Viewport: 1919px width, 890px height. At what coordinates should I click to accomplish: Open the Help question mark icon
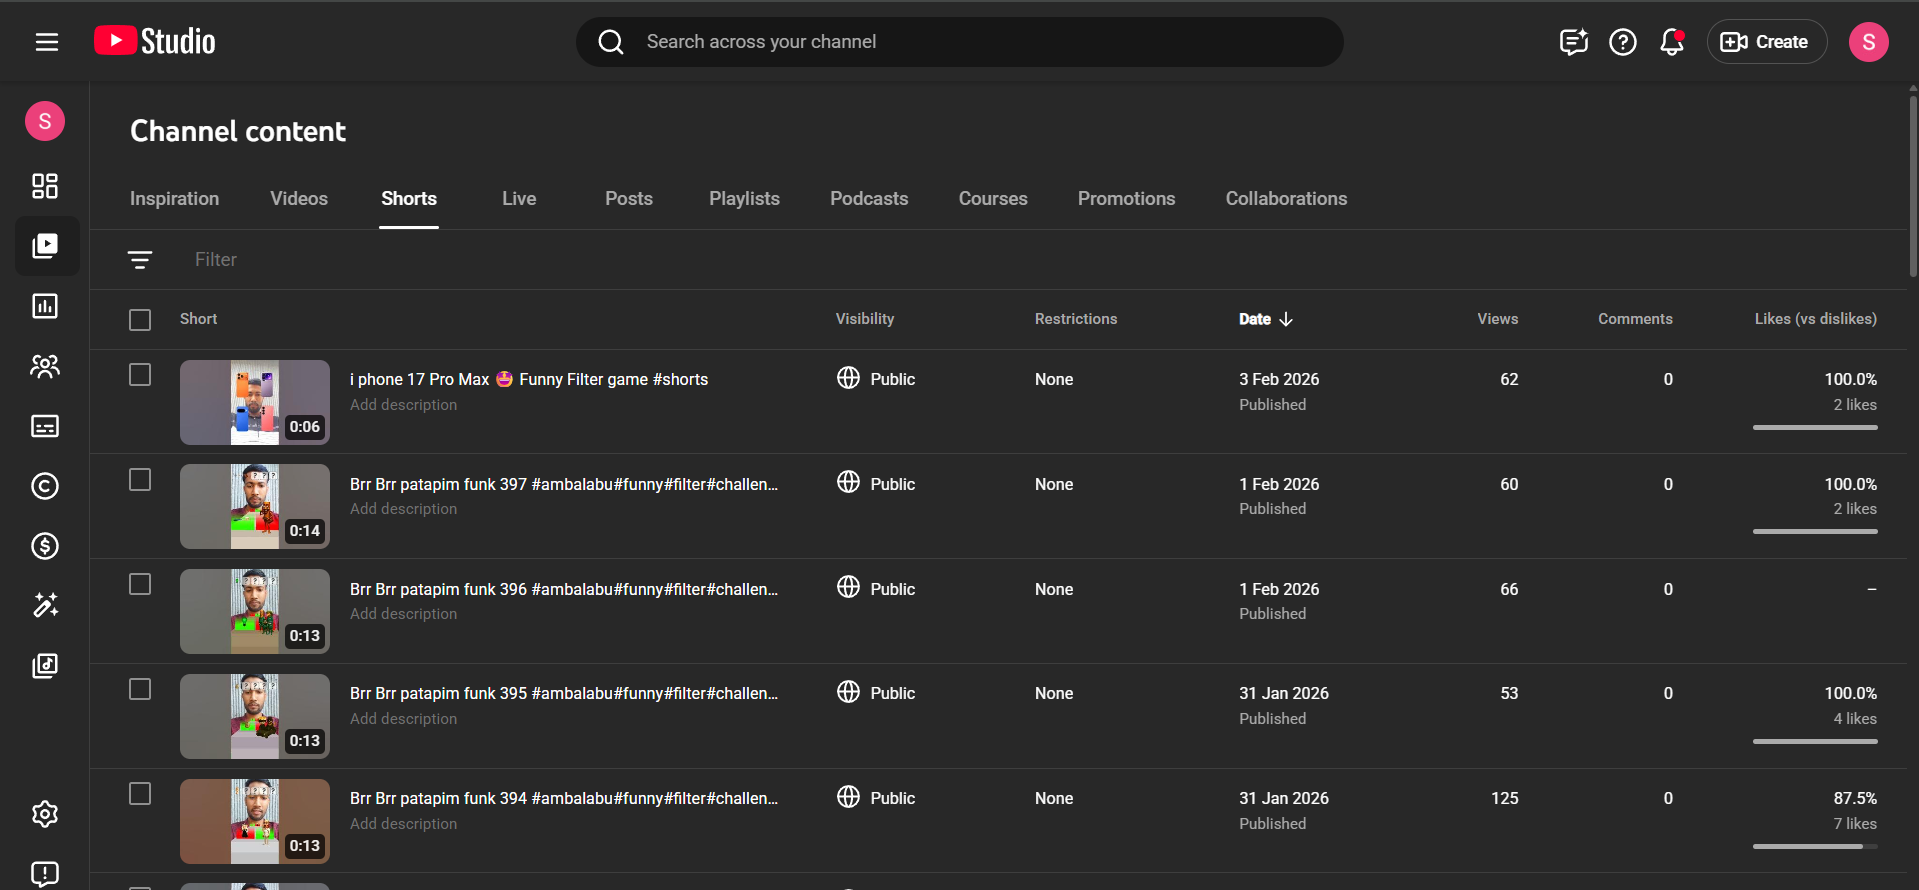[x=1622, y=42]
